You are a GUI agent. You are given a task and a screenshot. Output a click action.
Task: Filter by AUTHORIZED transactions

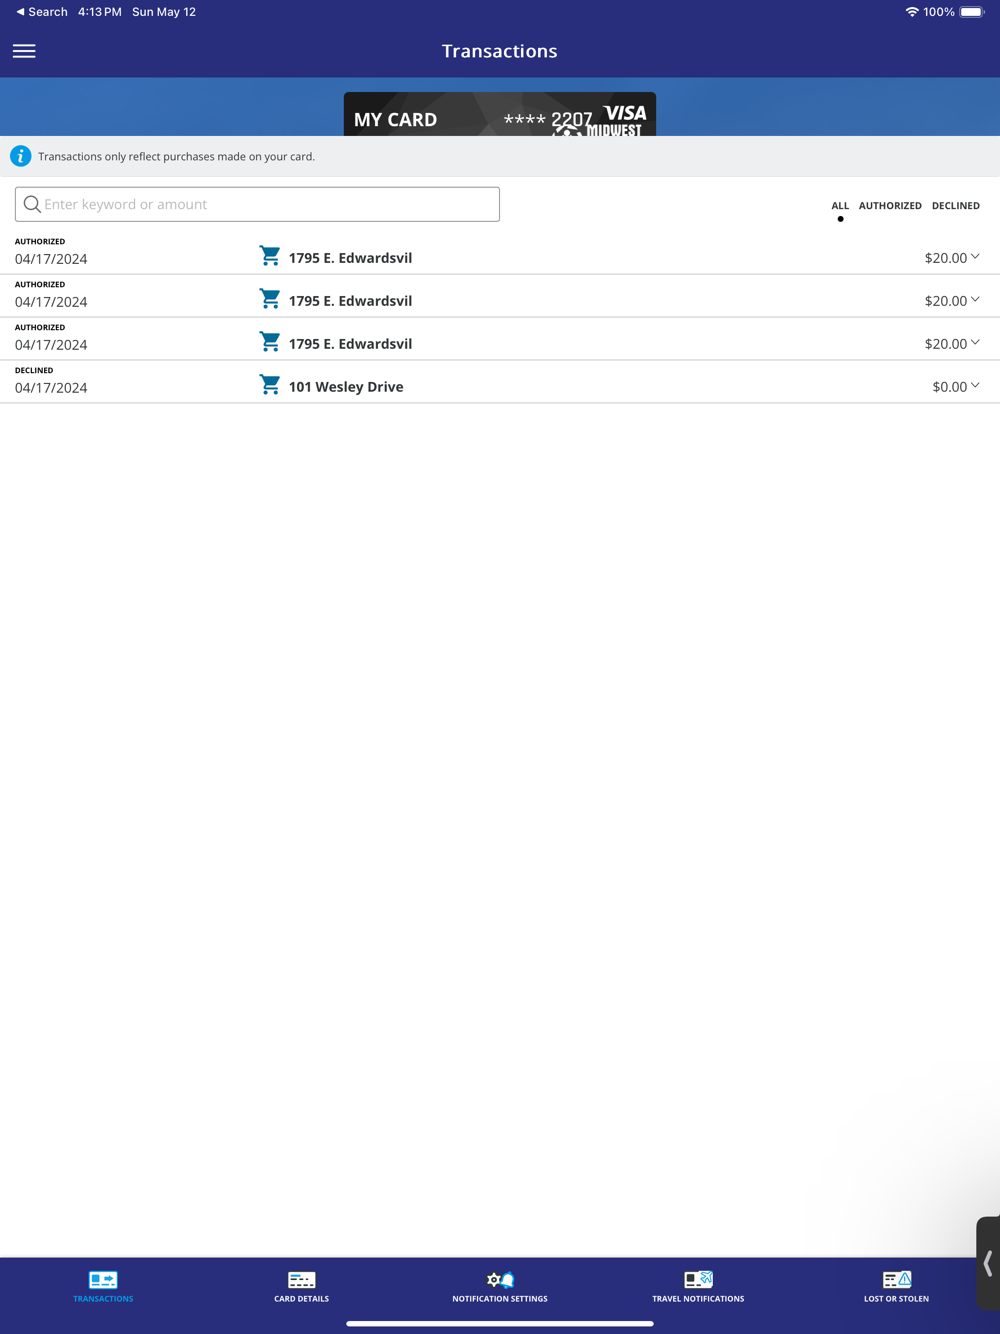coord(890,206)
